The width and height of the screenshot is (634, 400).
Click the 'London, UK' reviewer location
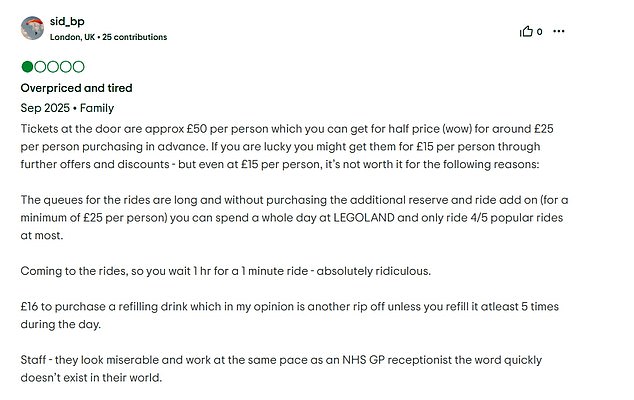(x=72, y=37)
